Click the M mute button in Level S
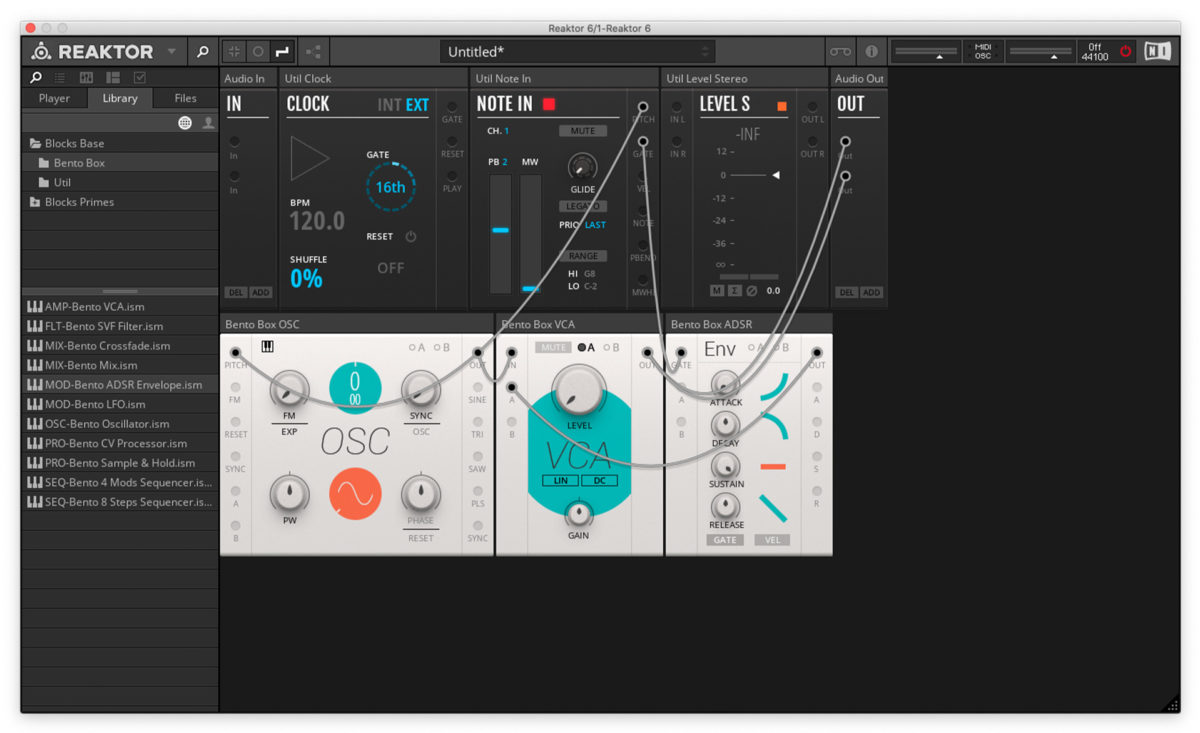1200x733 pixels. pyautogui.click(x=717, y=291)
